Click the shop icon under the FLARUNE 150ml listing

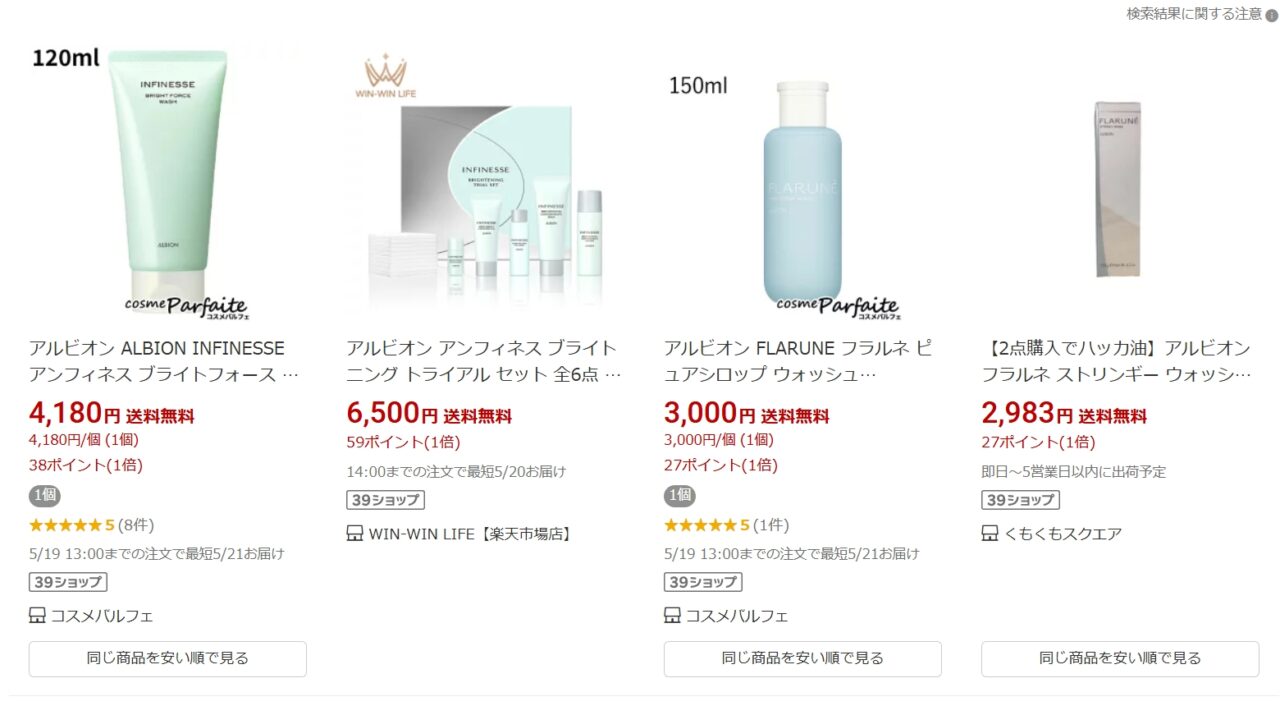(672, 616)
